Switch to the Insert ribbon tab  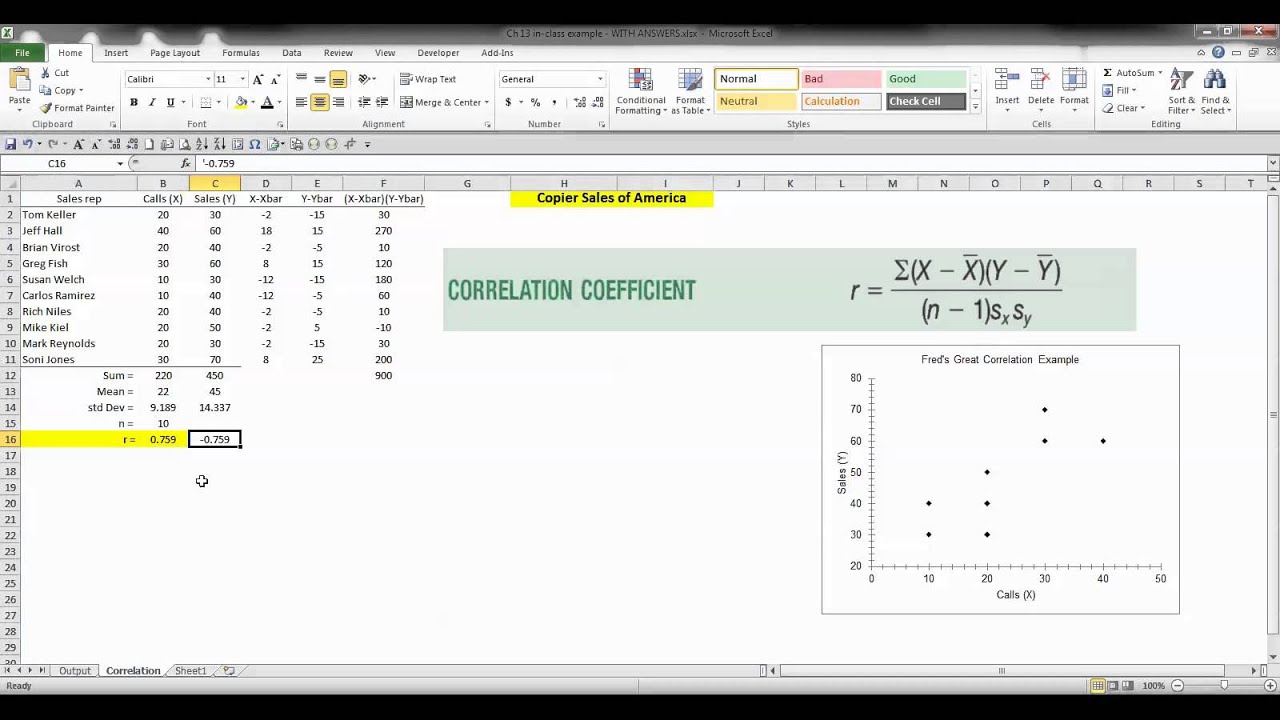click(116, 52)
